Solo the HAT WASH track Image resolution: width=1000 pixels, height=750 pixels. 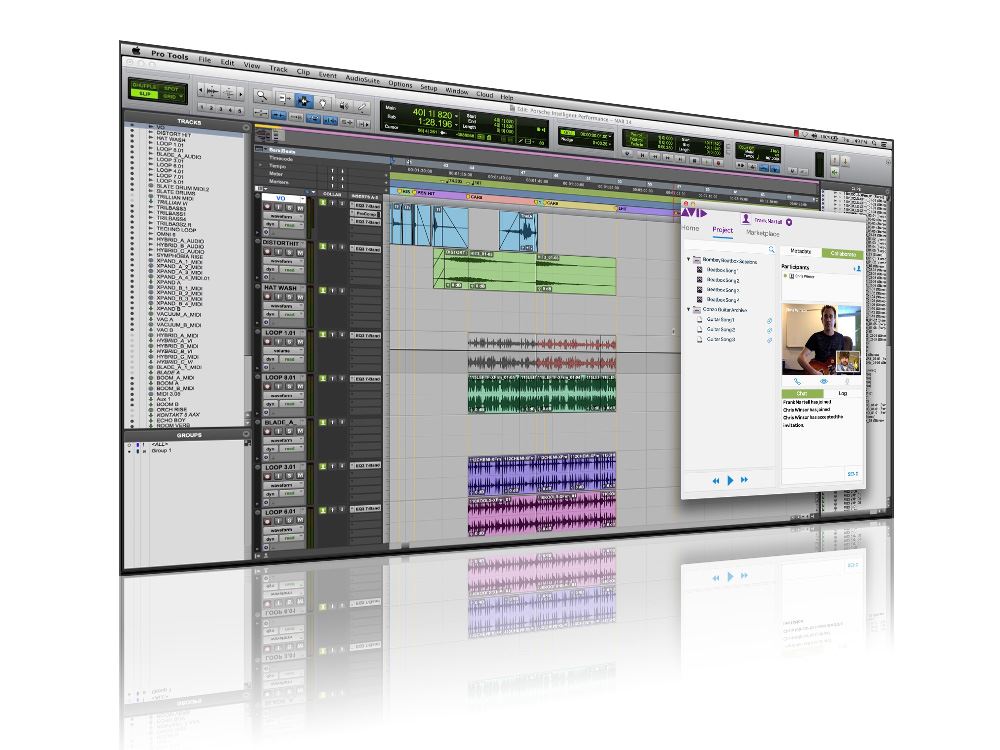point(289,297)
